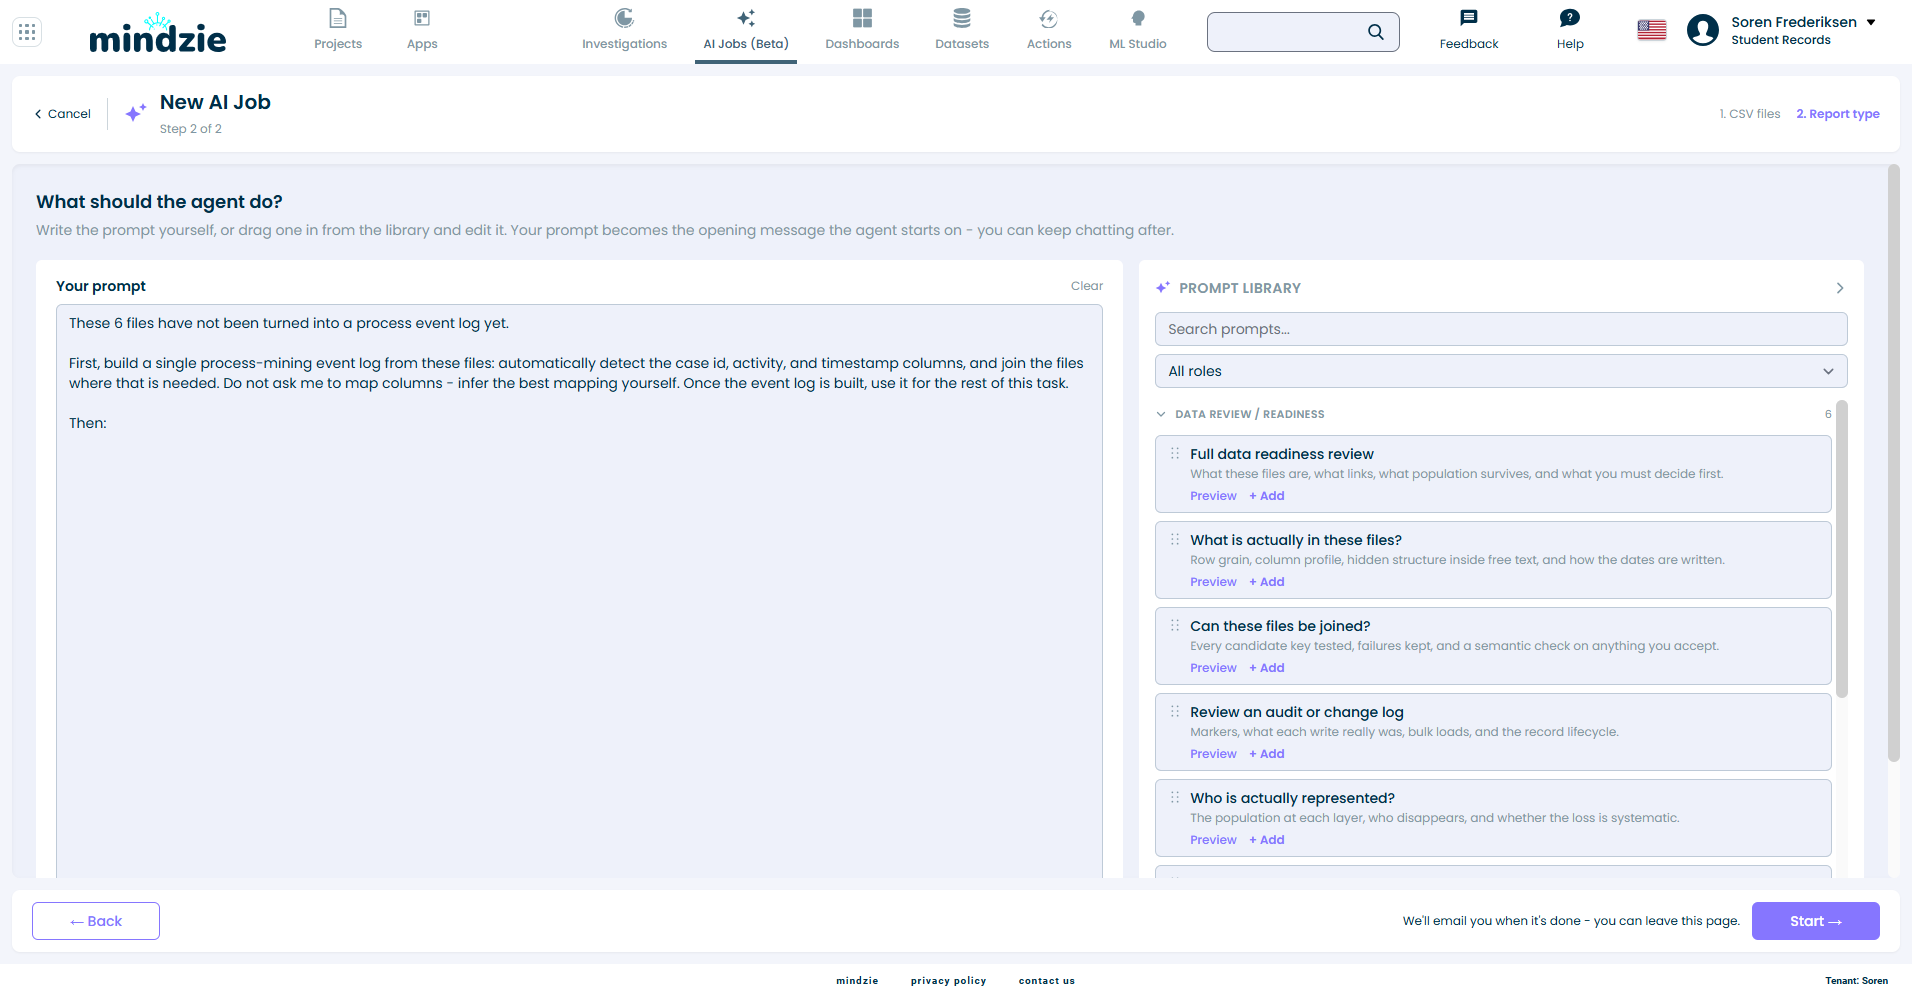
Task: Open the All roles dropdown
Action: (x=1501, y=371)
